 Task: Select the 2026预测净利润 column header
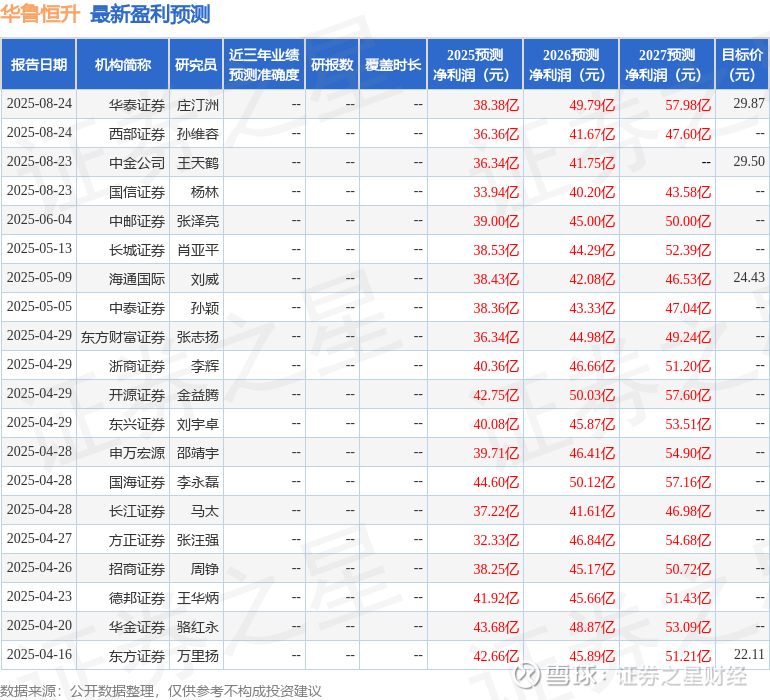571,64
